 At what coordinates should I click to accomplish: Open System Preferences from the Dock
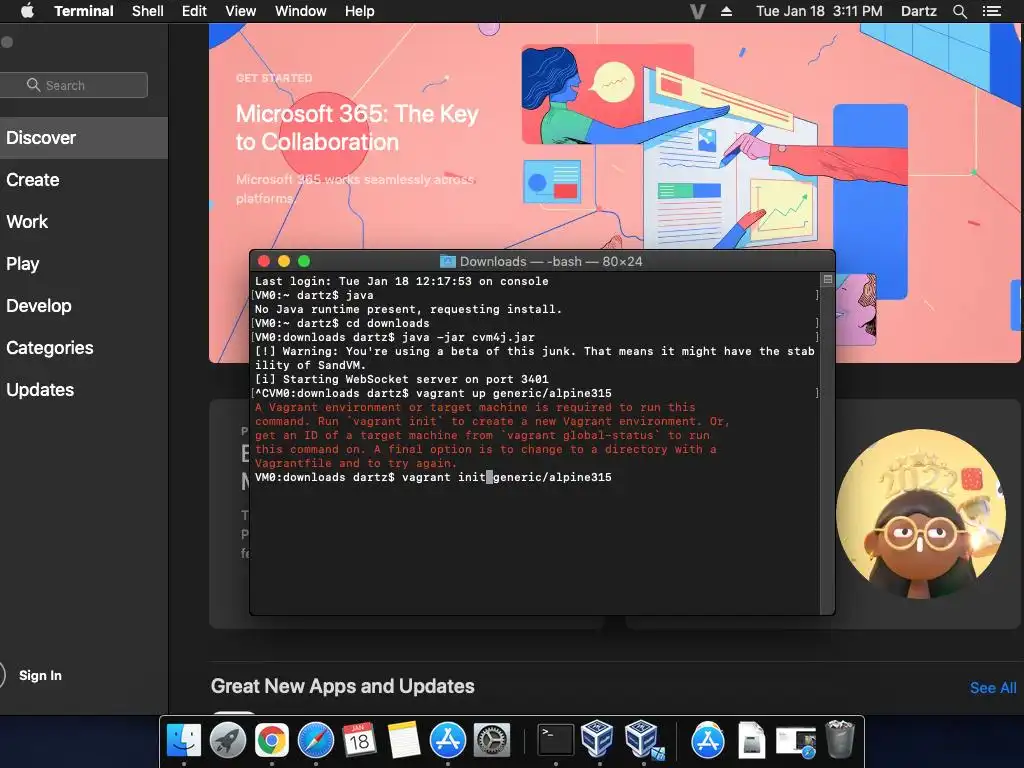coord(492,741)
